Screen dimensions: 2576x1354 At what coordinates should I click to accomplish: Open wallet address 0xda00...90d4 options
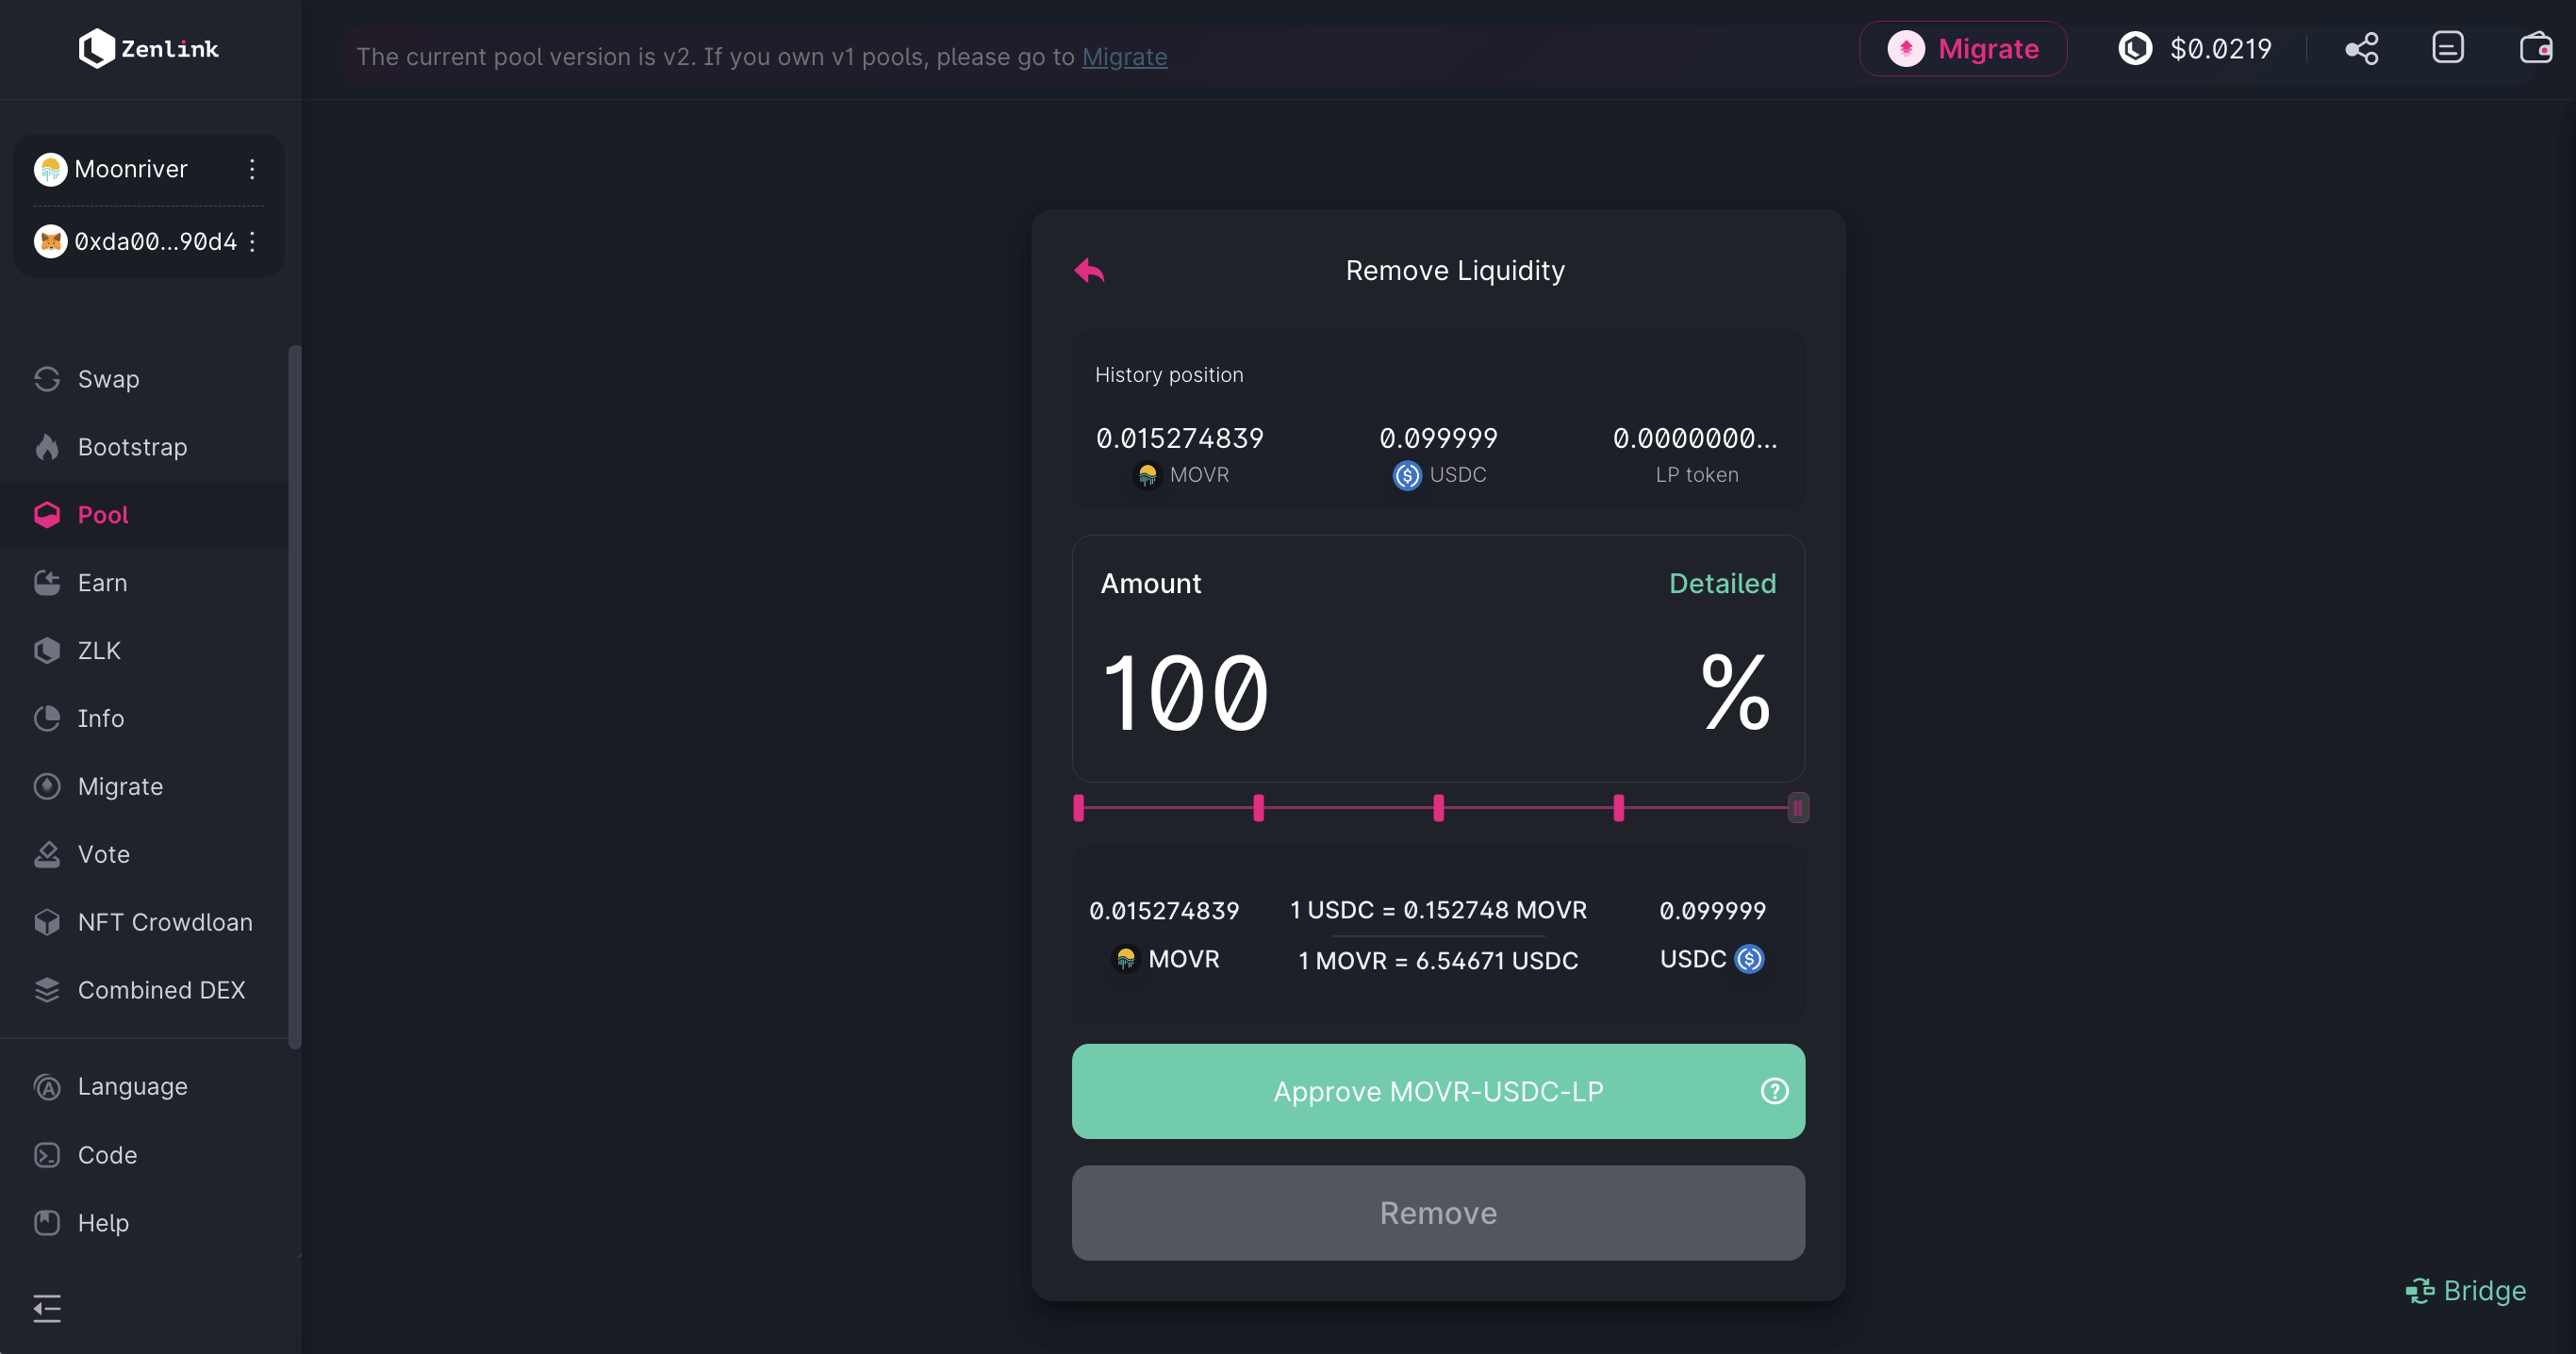(252, 241)
